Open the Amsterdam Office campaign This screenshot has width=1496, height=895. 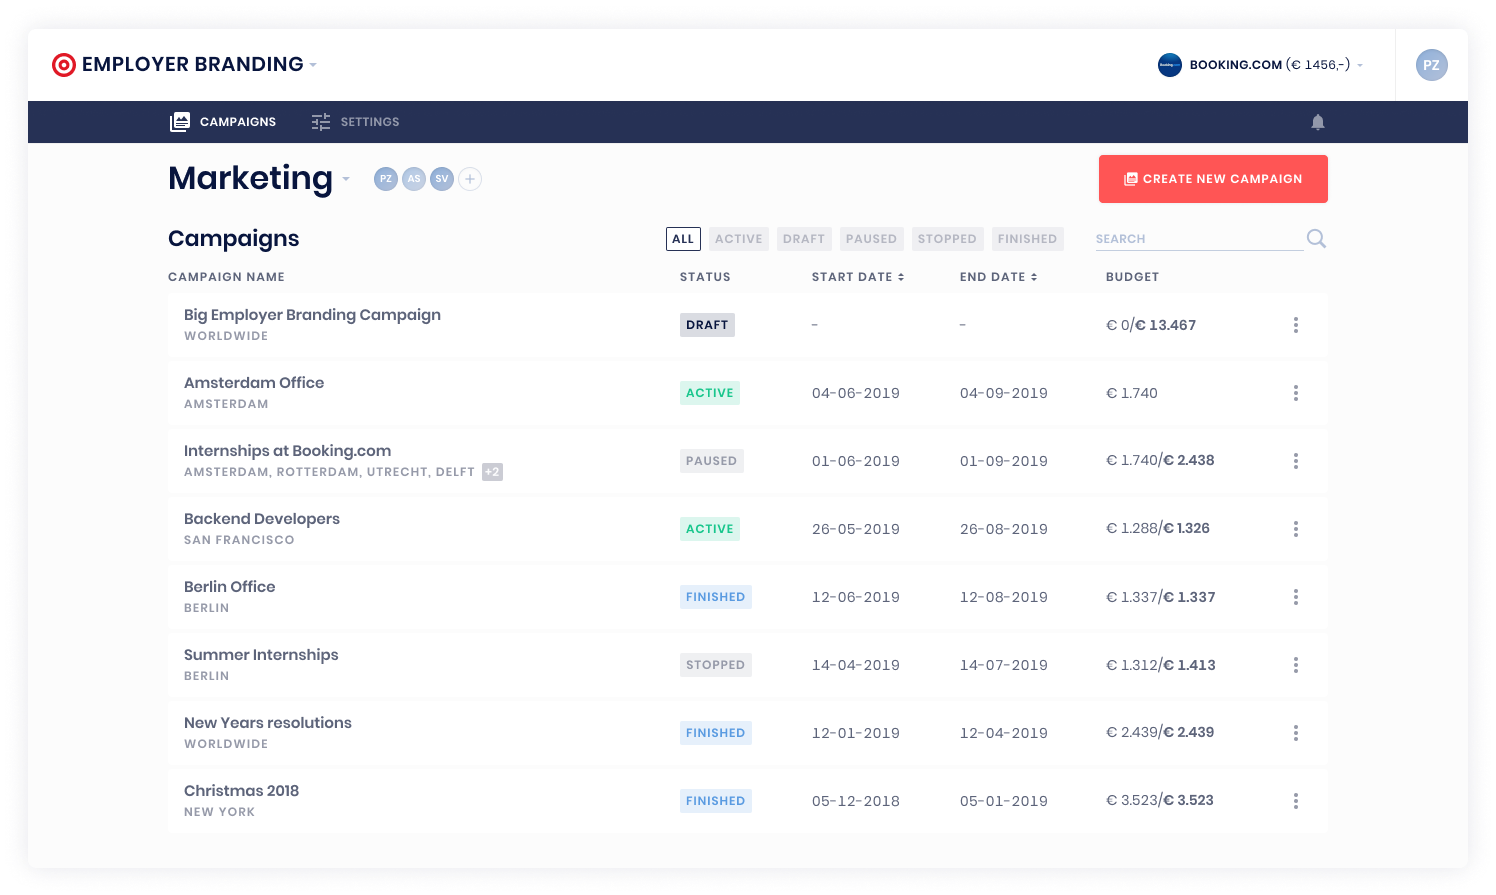click(x=254, y=383)
